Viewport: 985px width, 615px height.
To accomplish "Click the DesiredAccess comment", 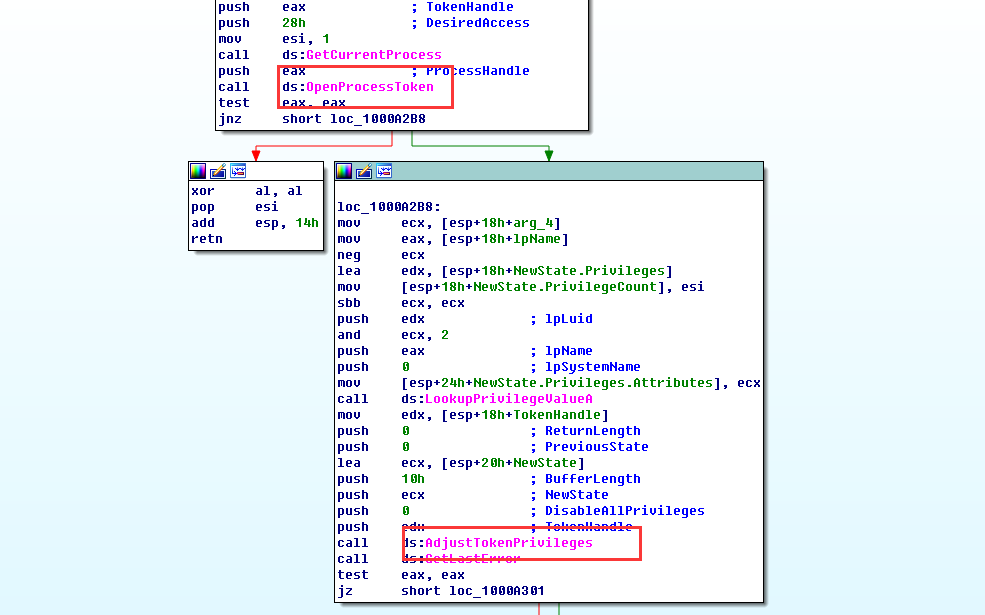I will (477, 23).
